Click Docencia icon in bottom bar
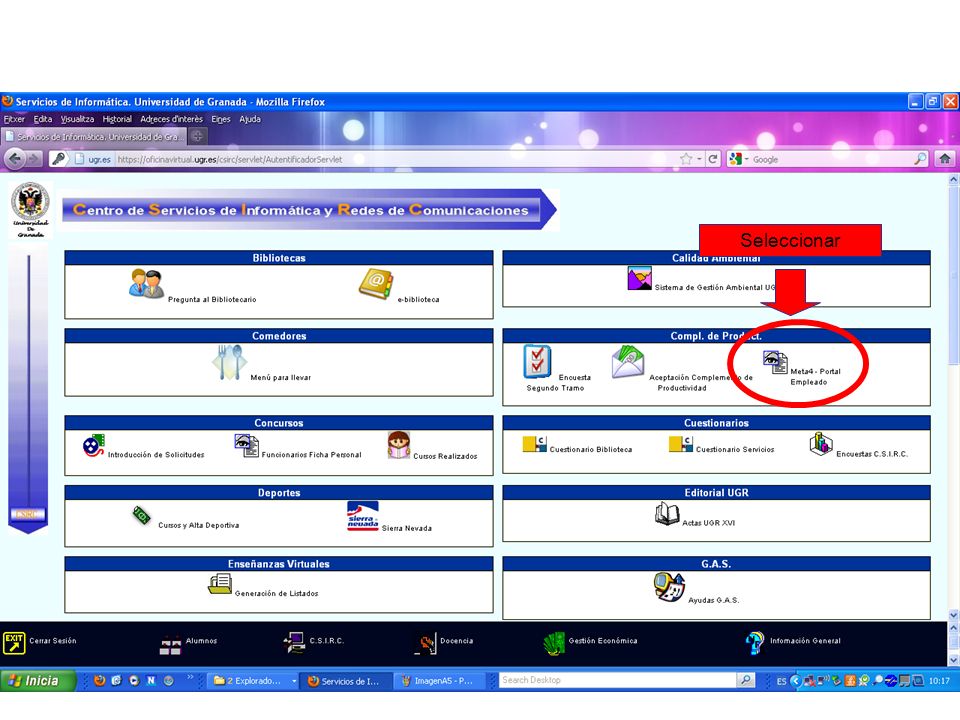 [x=426, y=643]
